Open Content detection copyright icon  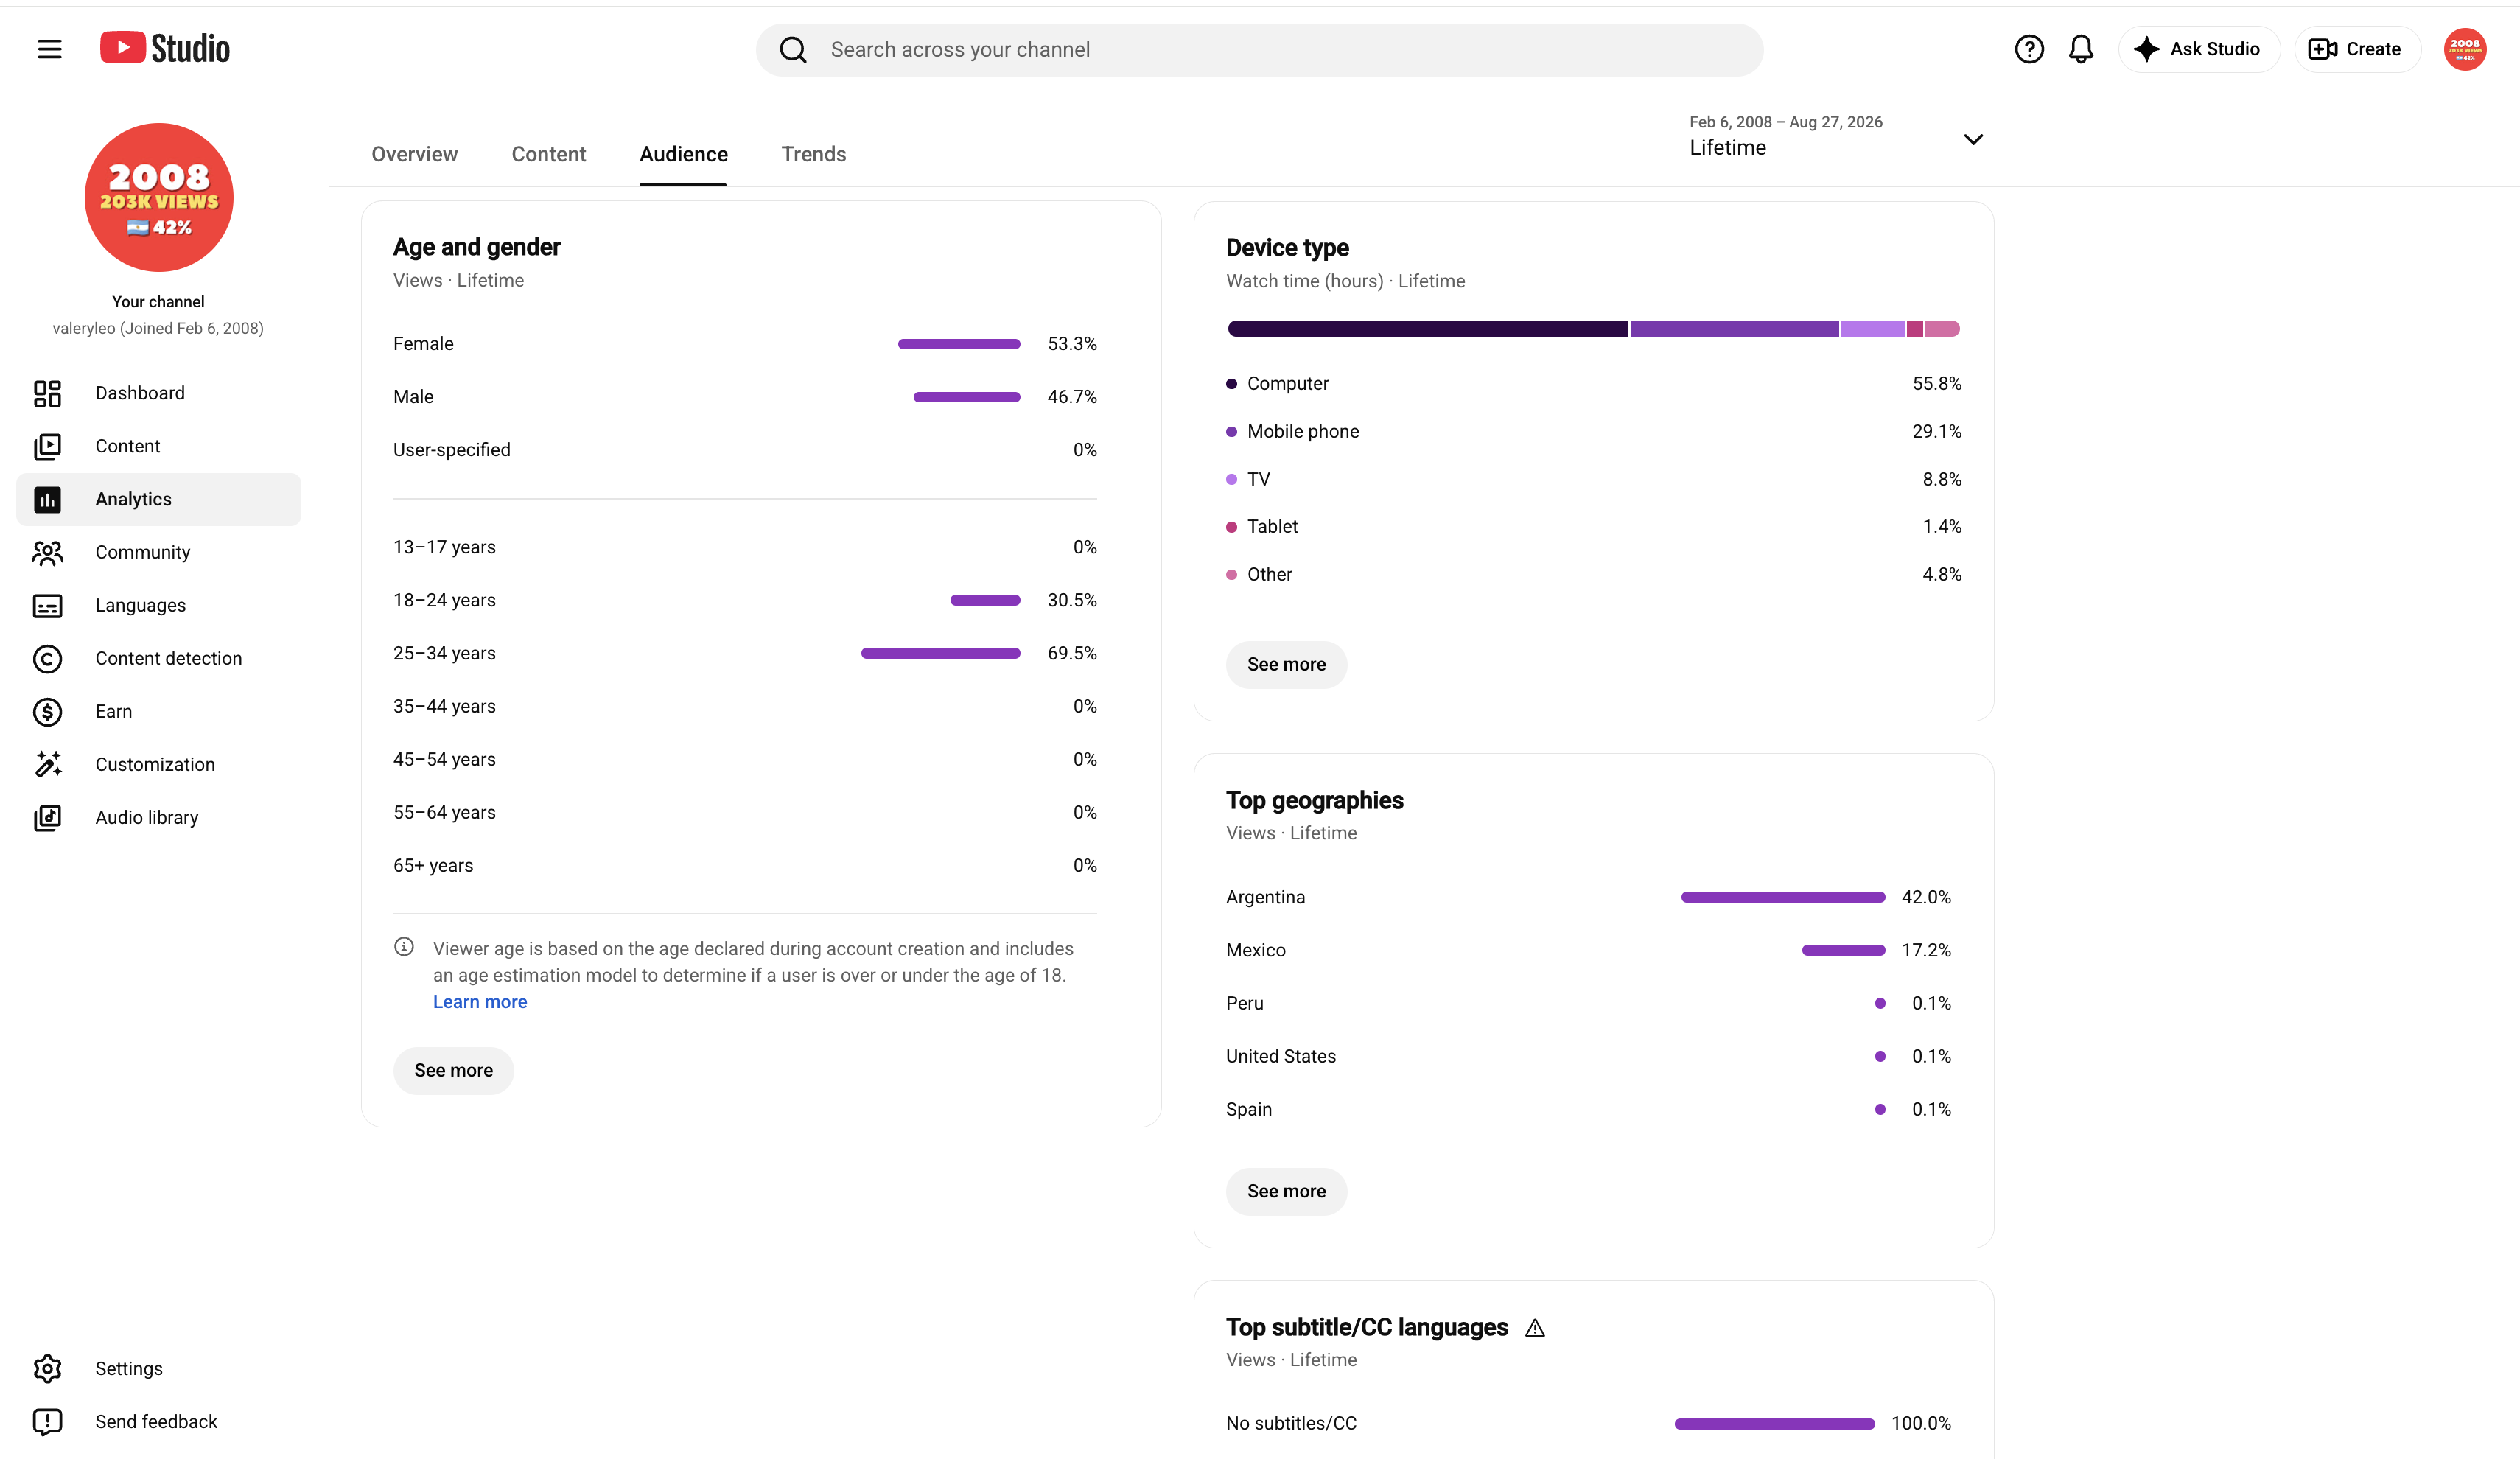coord(47,658)
